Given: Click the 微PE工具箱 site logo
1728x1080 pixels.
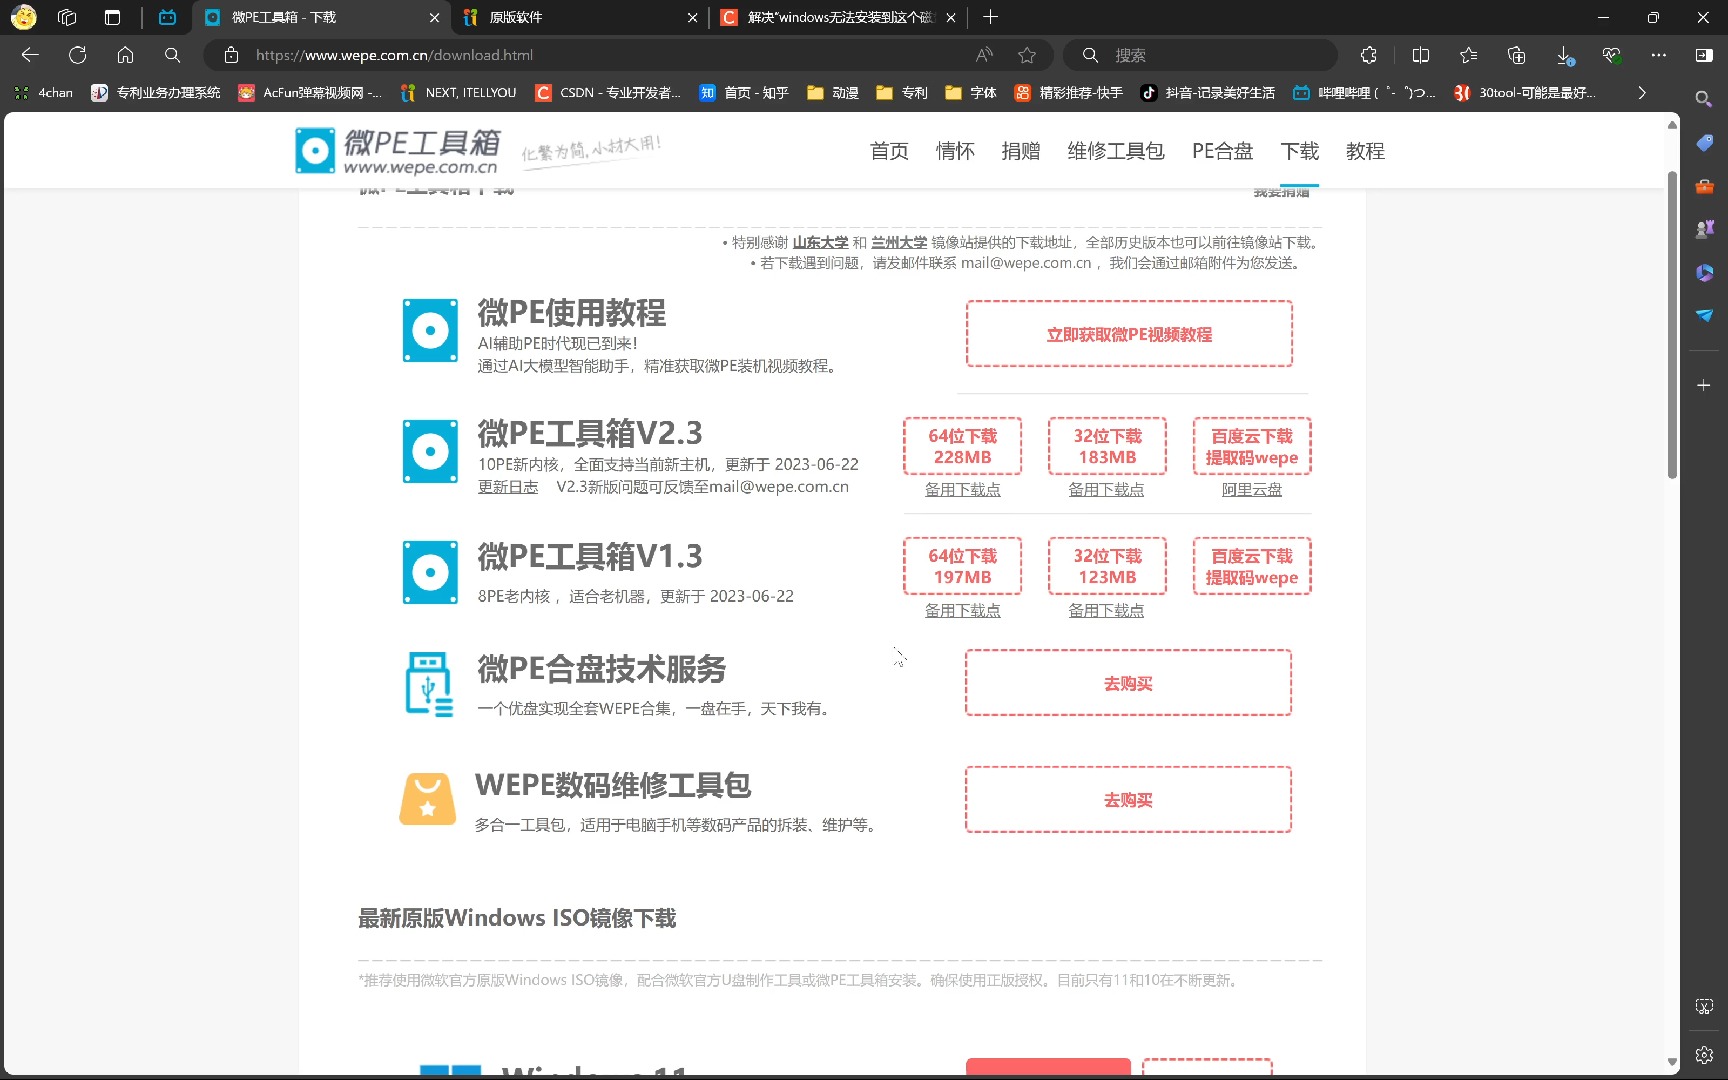Looking at the screenshot, I should click(398, 151).
